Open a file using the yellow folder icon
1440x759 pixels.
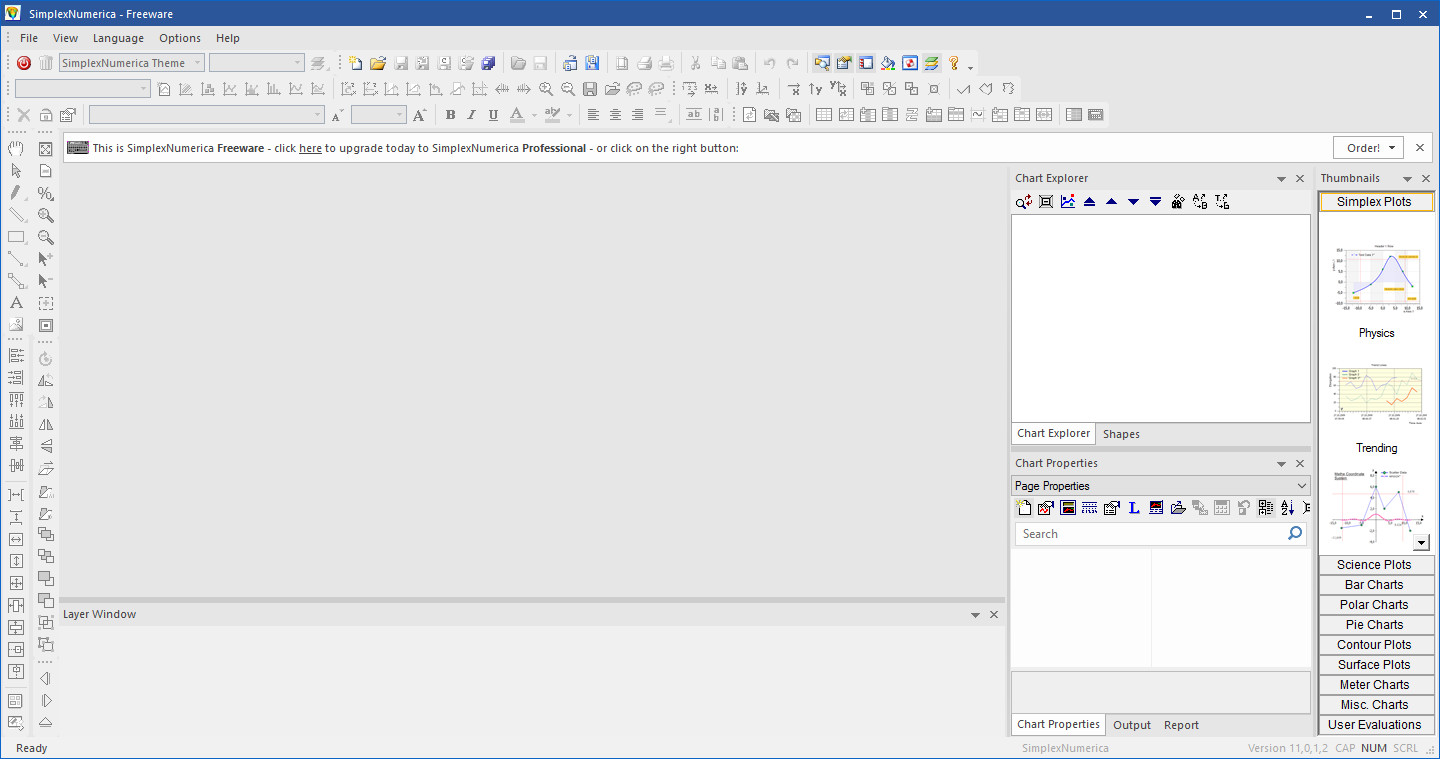click(x=378, y=63)
